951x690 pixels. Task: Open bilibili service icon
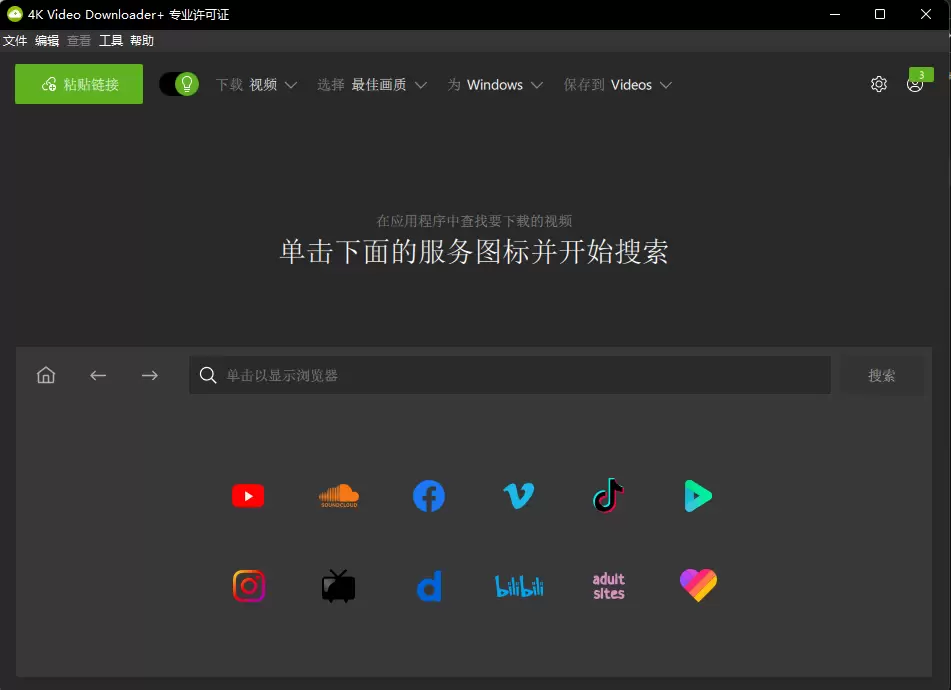tap(519, 586)
